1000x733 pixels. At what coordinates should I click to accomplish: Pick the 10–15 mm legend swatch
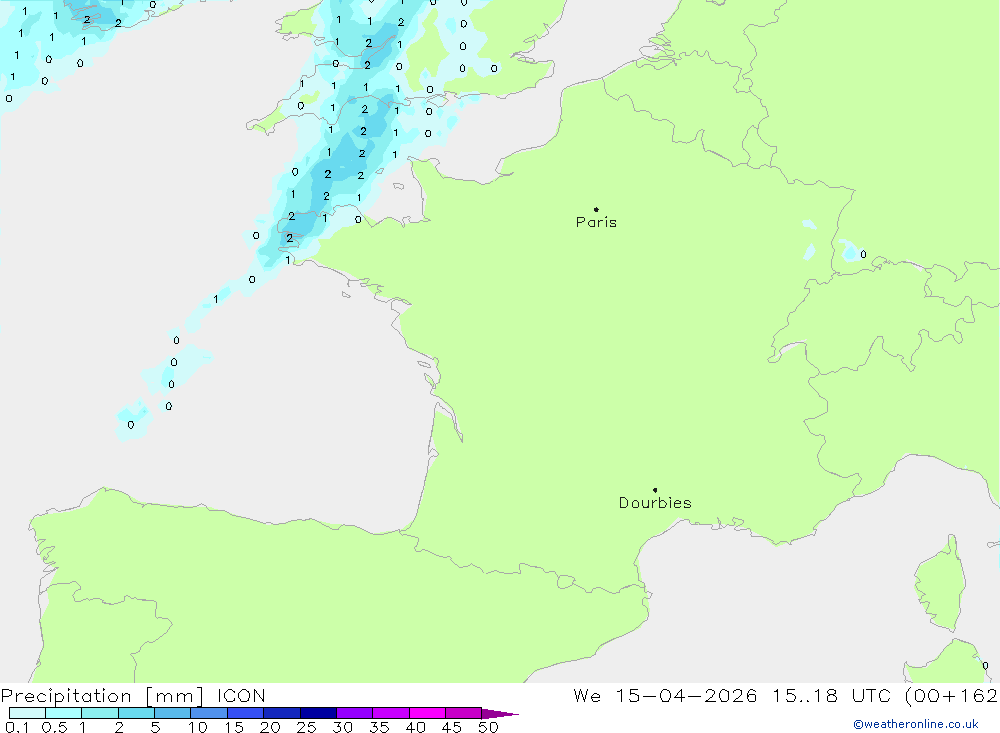click(209, 713)
